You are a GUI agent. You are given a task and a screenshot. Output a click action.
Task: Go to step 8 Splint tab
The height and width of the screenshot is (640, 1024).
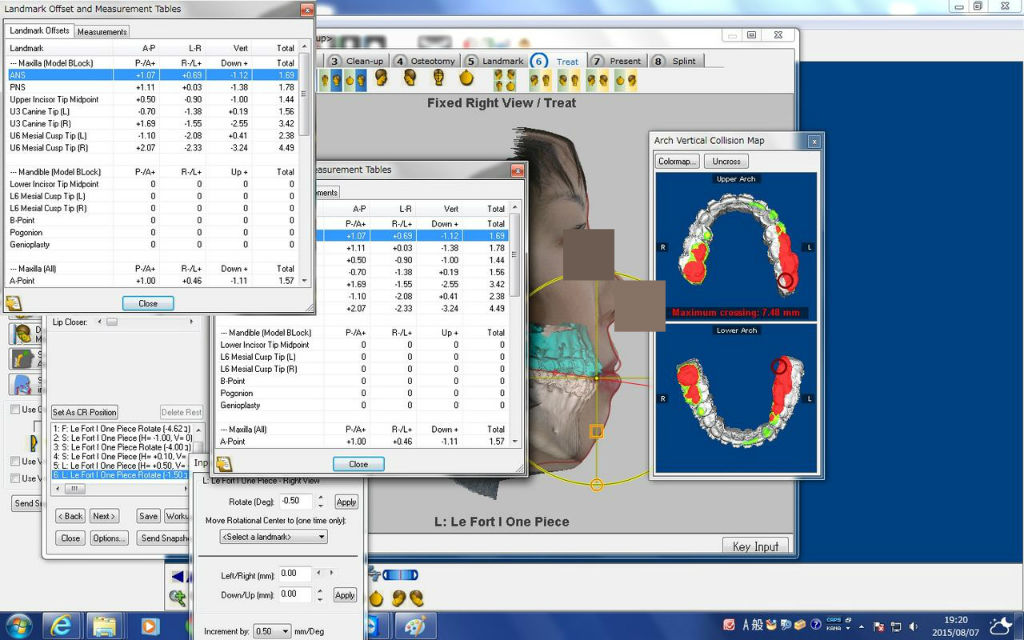click(x=677, y=61)
